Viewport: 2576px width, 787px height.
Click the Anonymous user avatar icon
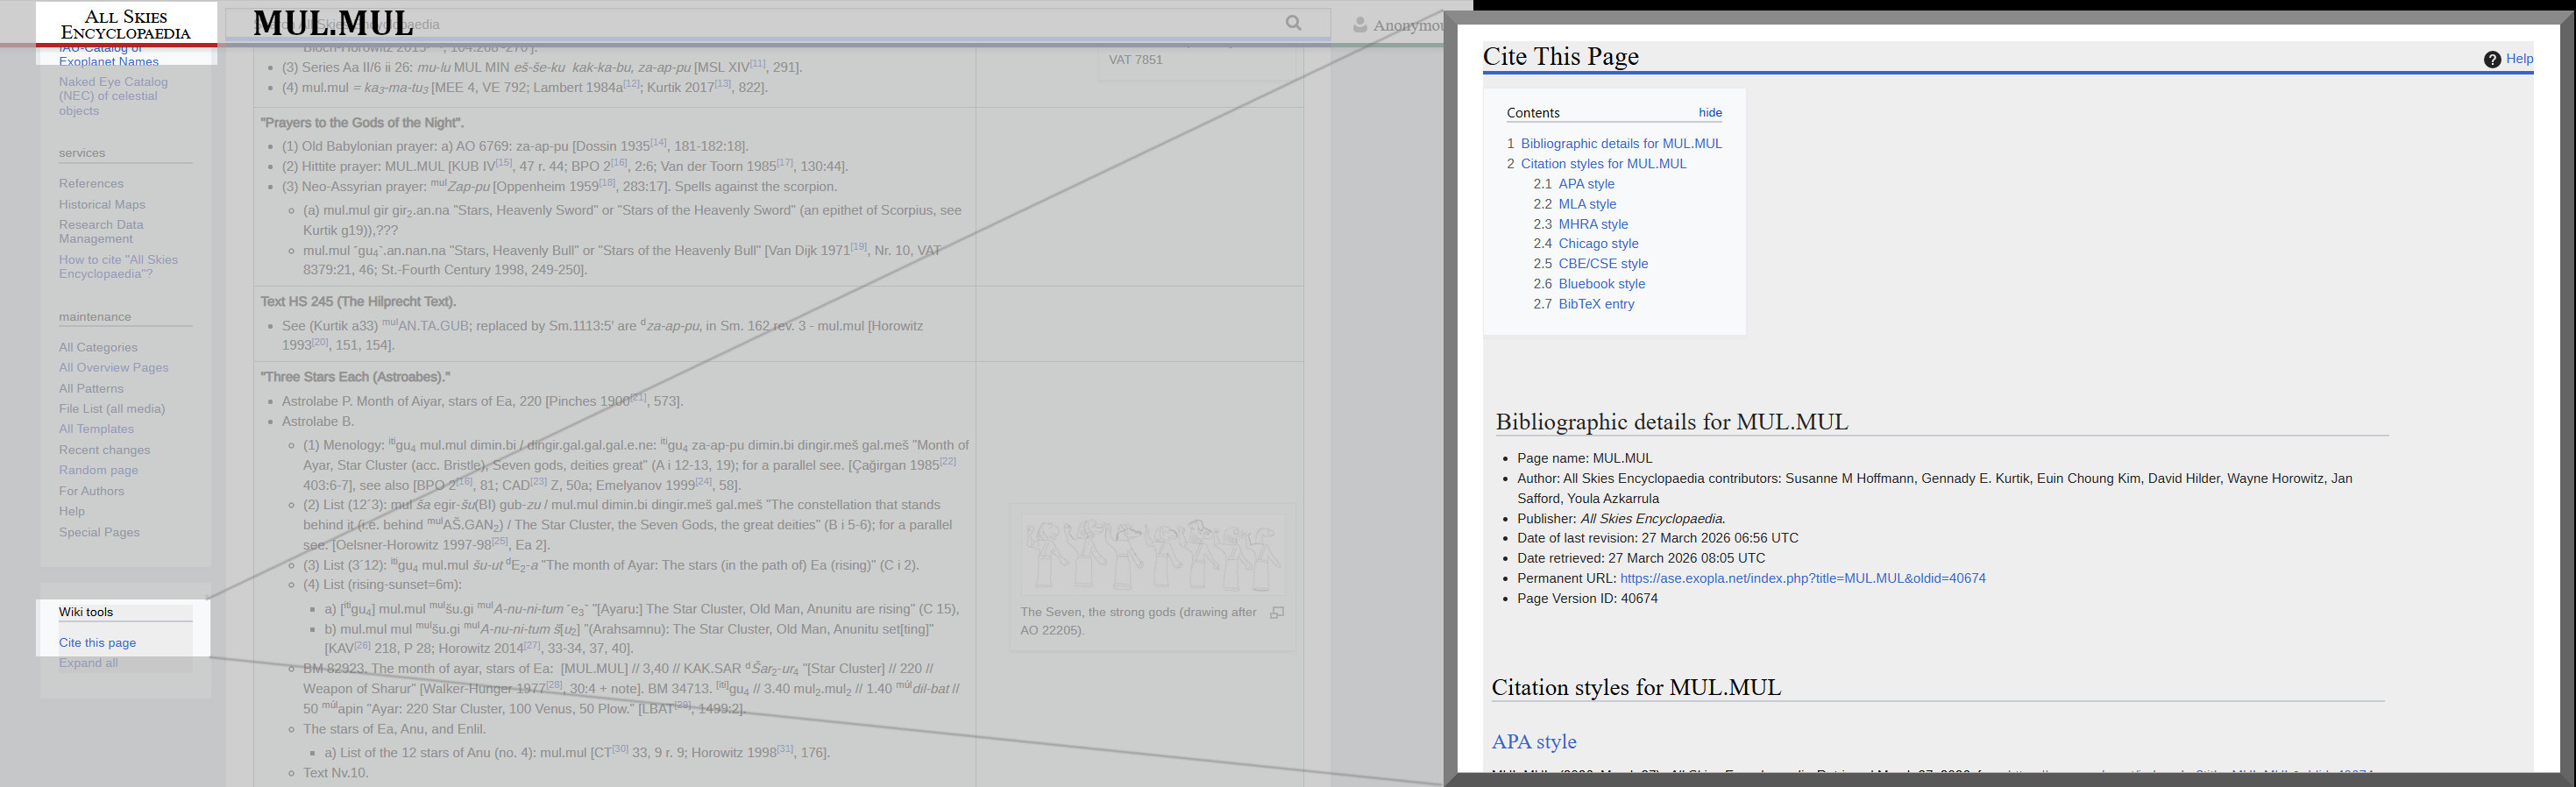pyautogui.click(x=1359, y=25)
